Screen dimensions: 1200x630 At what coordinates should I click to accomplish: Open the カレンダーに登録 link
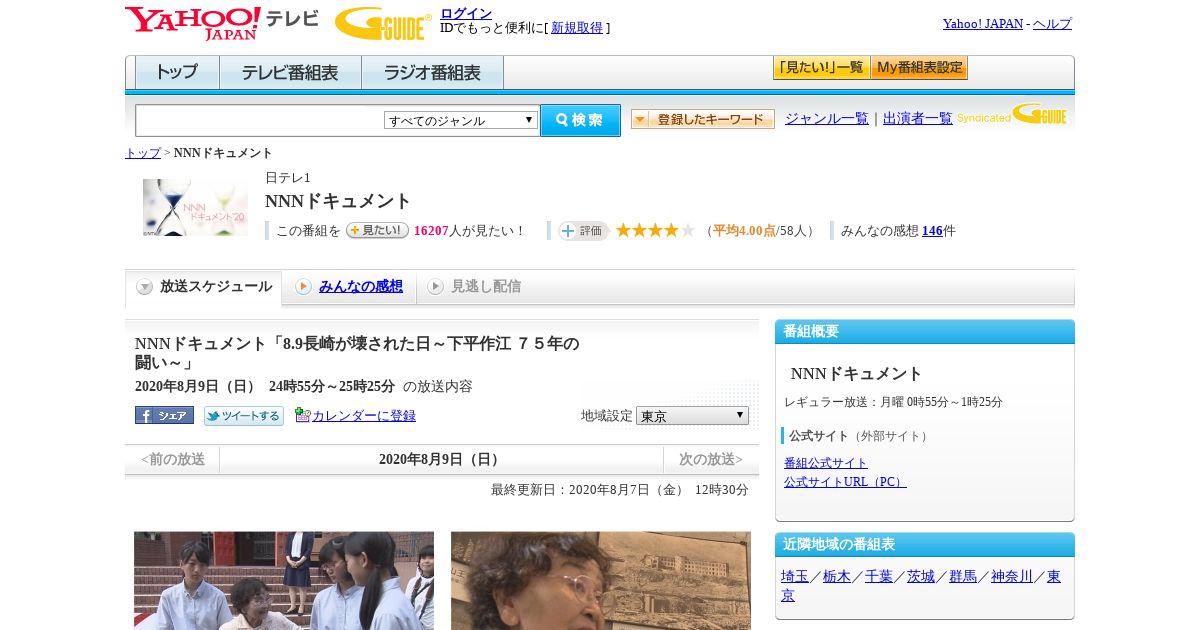click(364, 415)
